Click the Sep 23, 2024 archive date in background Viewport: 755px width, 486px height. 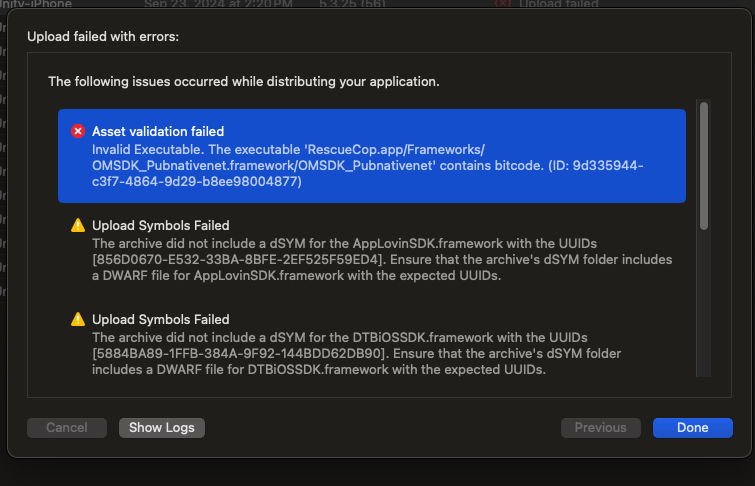click(218, 4)
